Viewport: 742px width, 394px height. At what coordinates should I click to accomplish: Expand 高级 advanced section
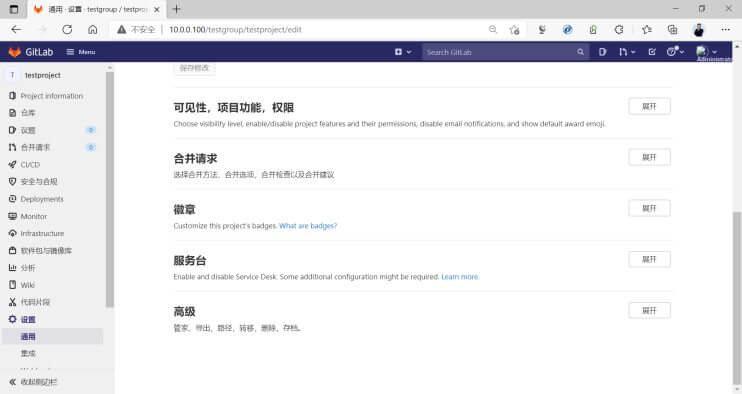tap(649, 310)
